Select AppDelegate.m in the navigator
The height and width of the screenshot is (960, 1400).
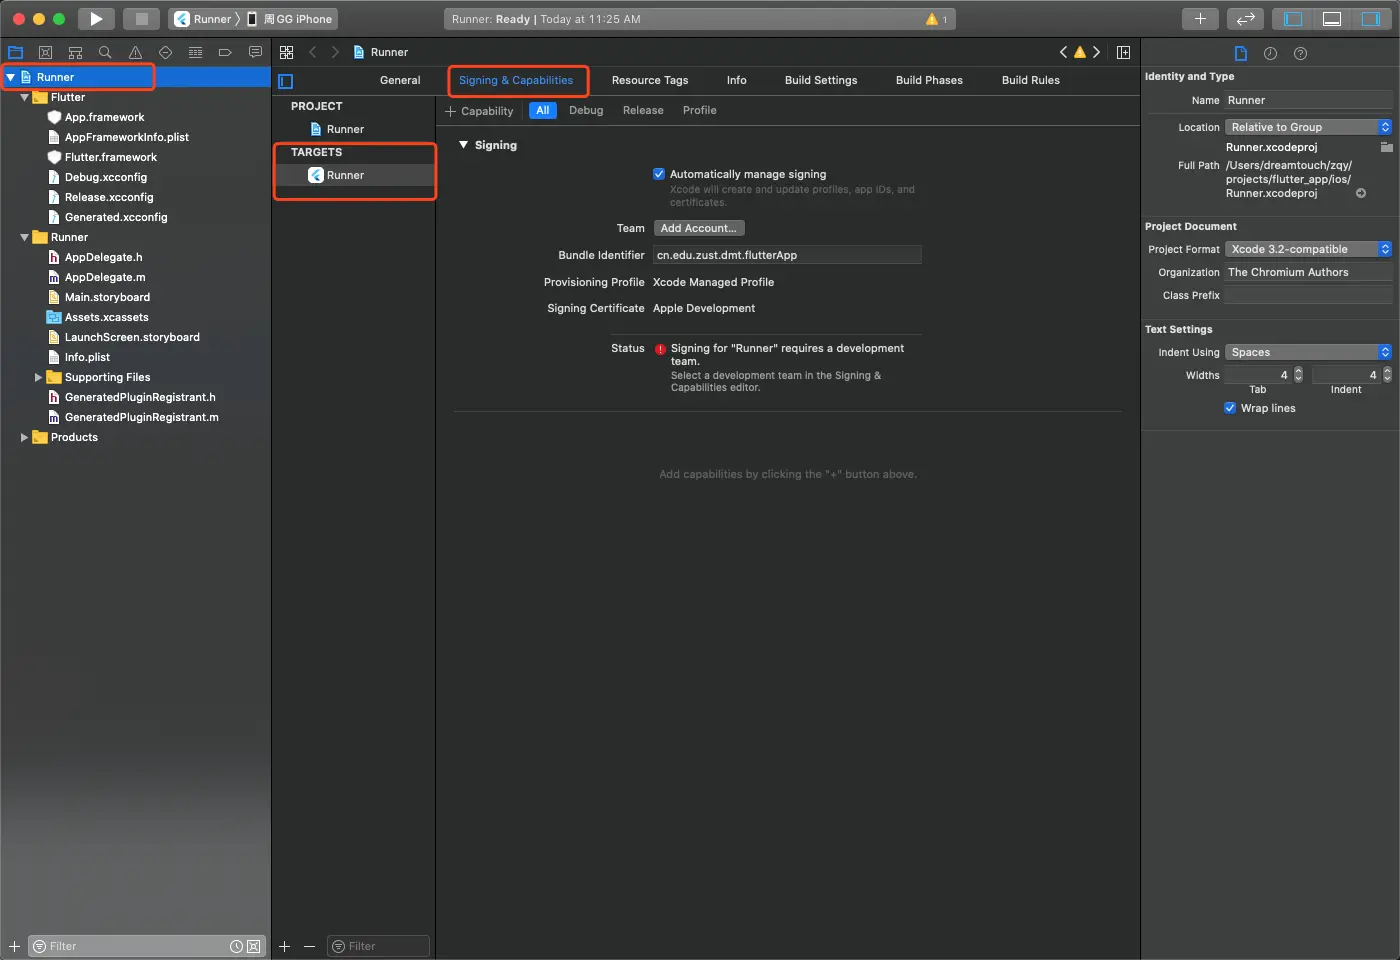[x=105, y=277]
